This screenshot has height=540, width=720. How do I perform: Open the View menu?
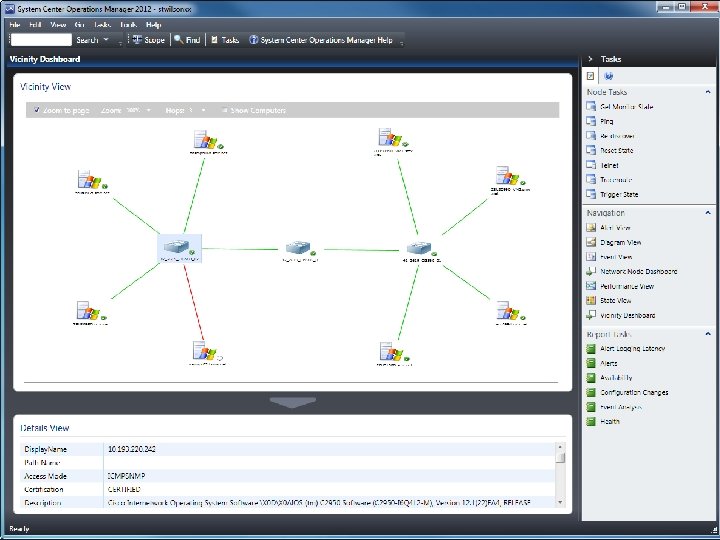[58, 25]
